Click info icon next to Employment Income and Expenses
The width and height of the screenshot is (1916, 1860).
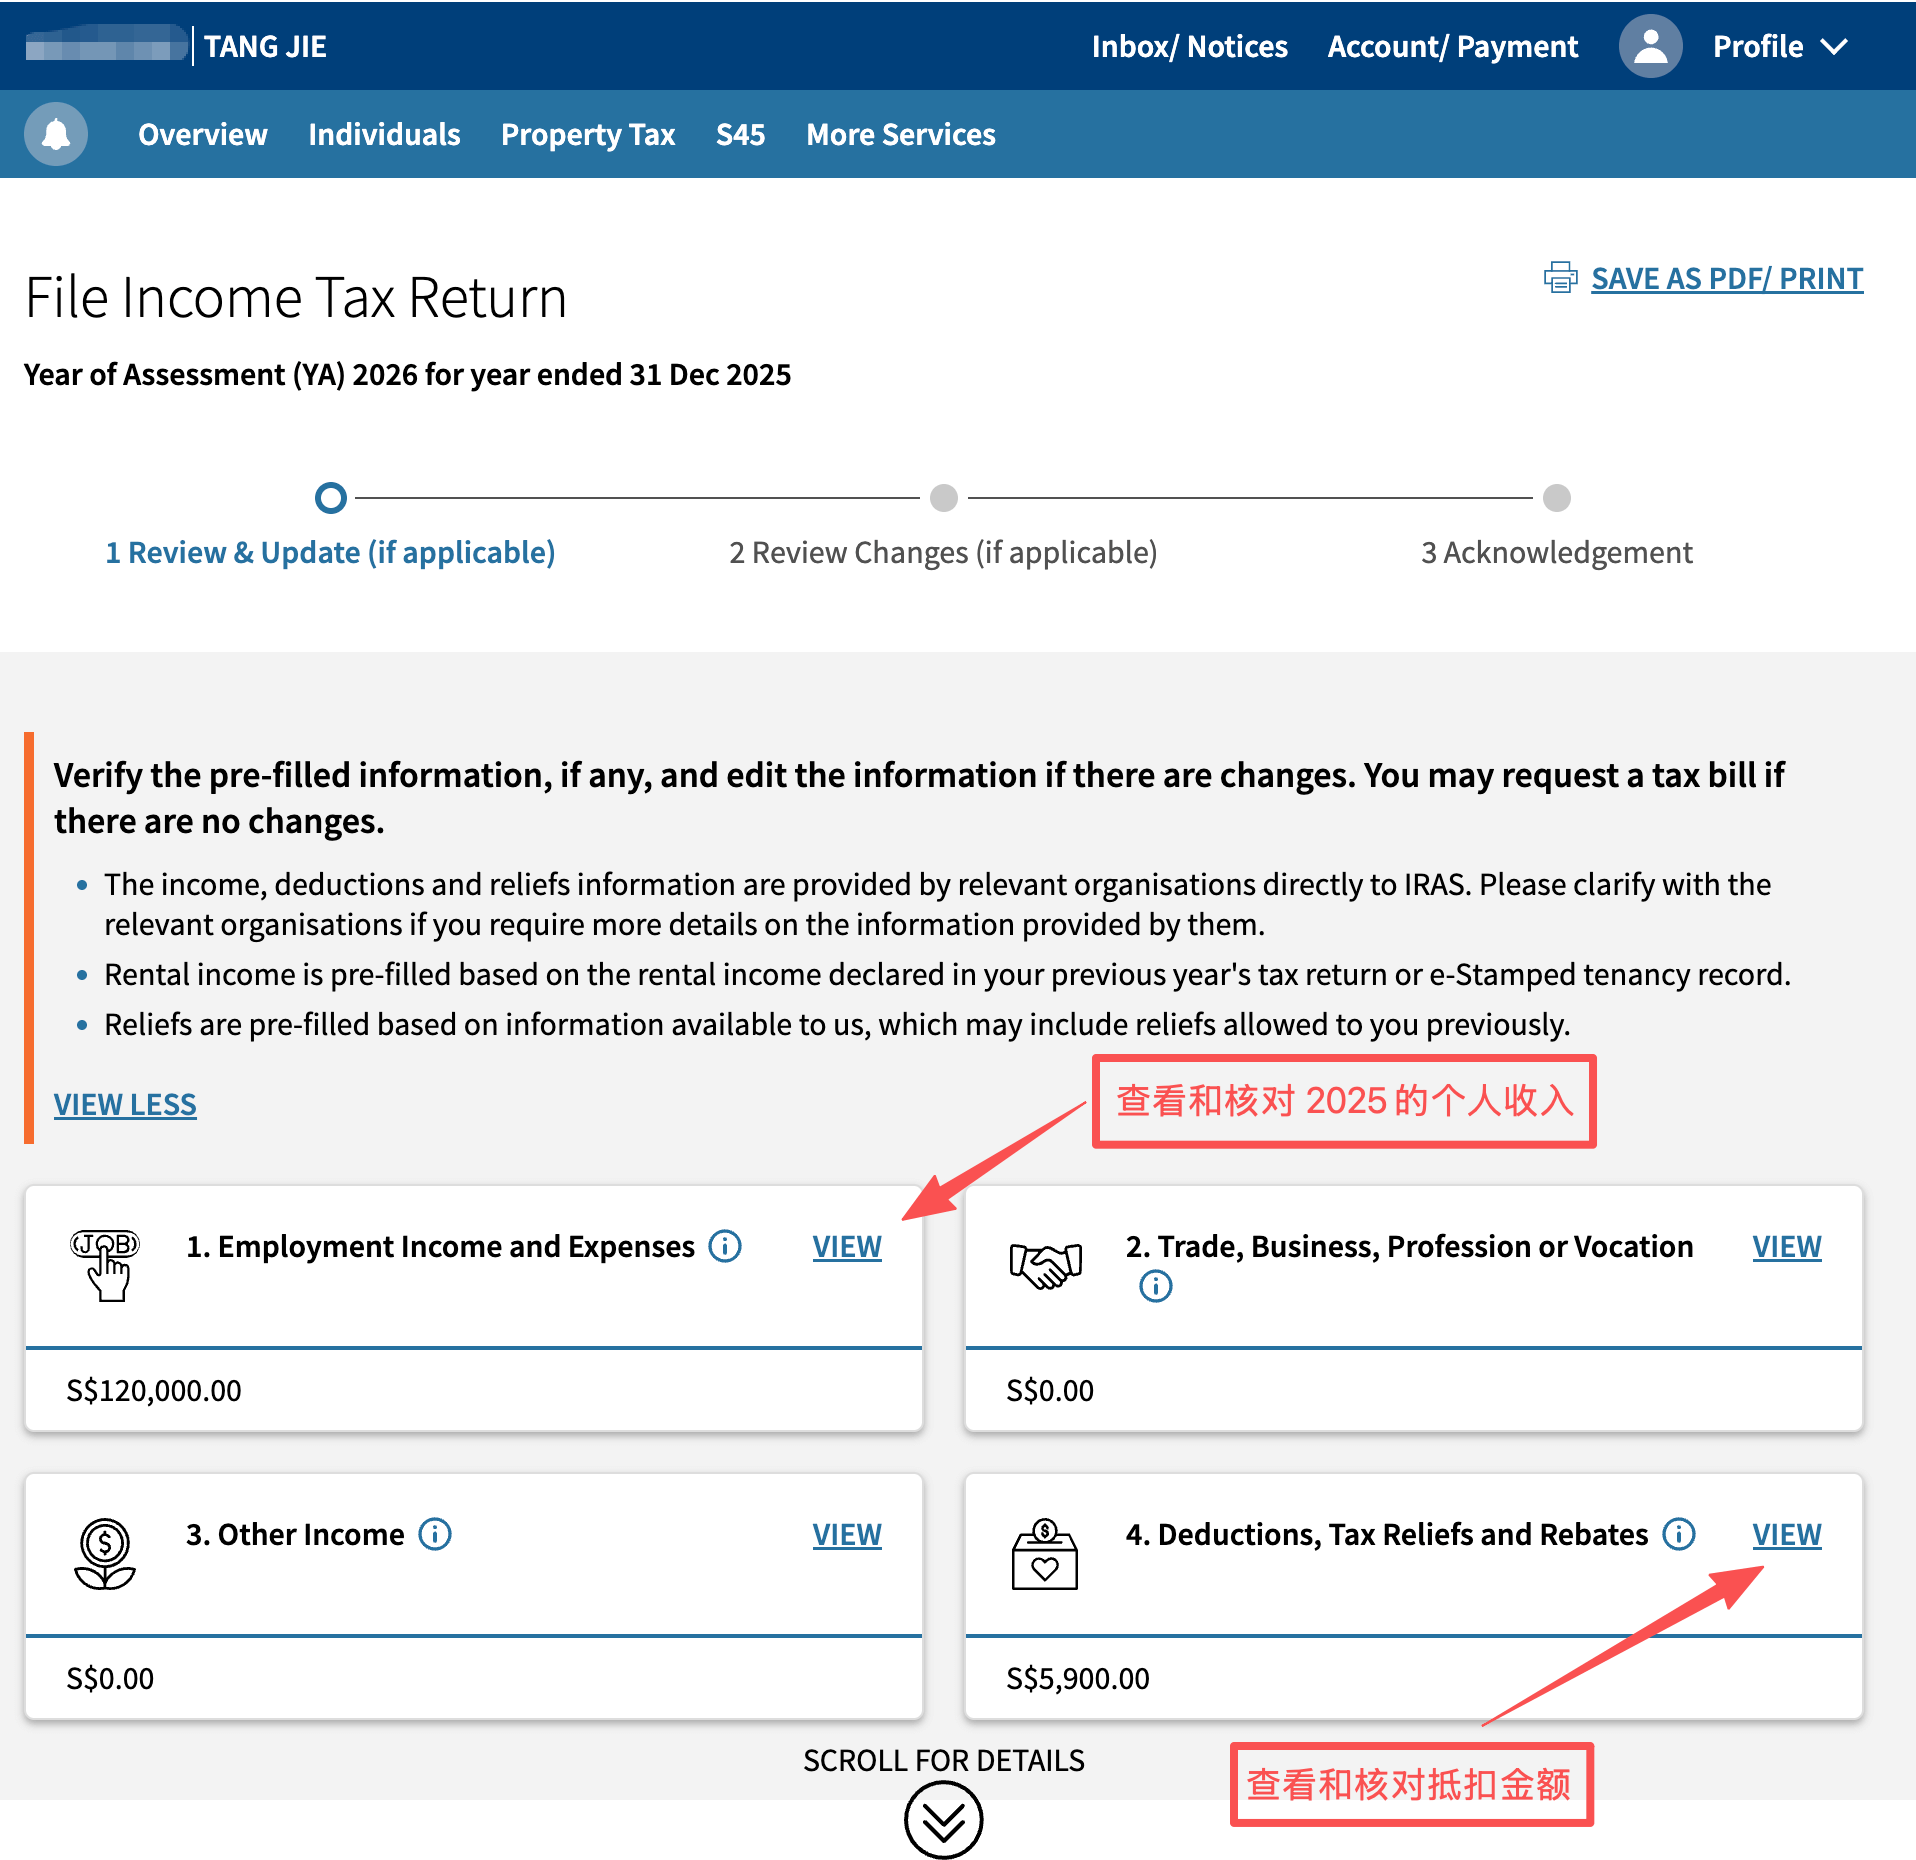[x=725, y=1246]
